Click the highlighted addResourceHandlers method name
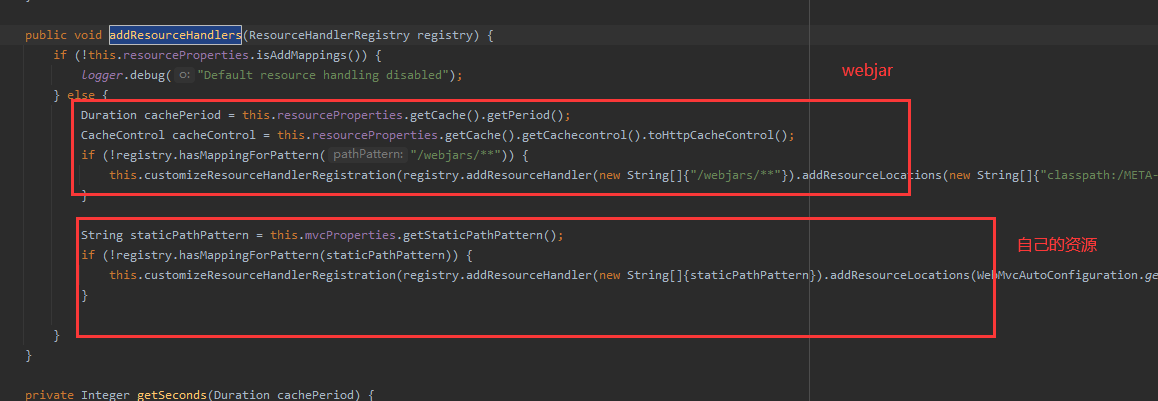1158x401 pixels. 175,35
